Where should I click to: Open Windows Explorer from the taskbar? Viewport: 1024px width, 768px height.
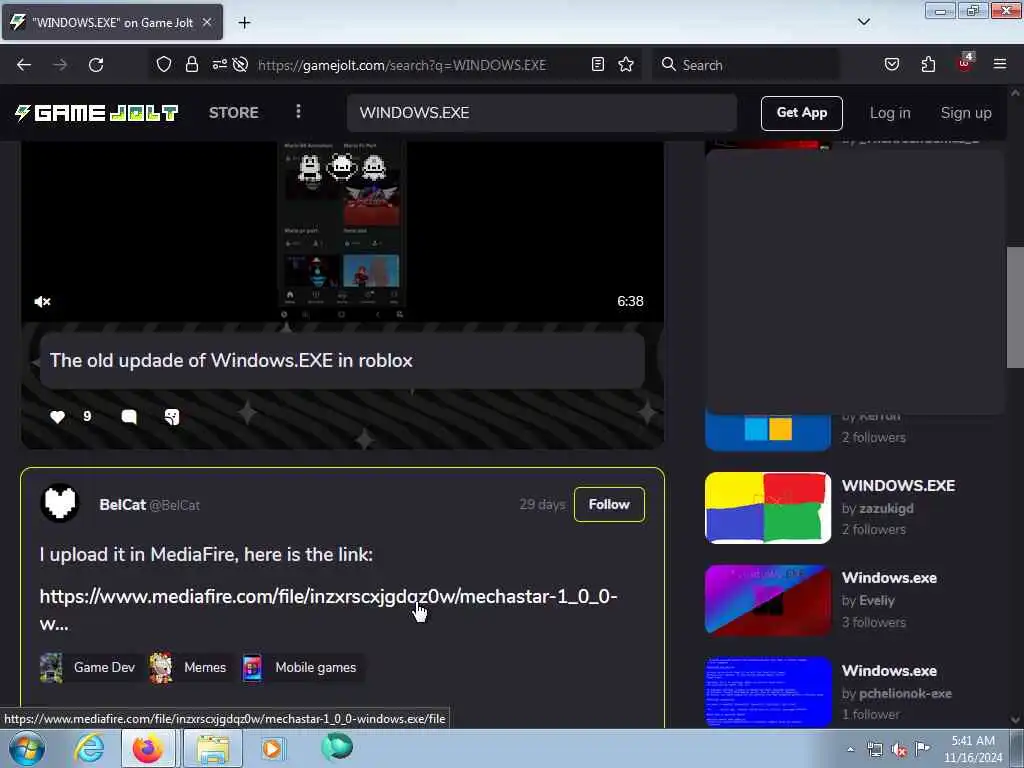pos(213,748)
